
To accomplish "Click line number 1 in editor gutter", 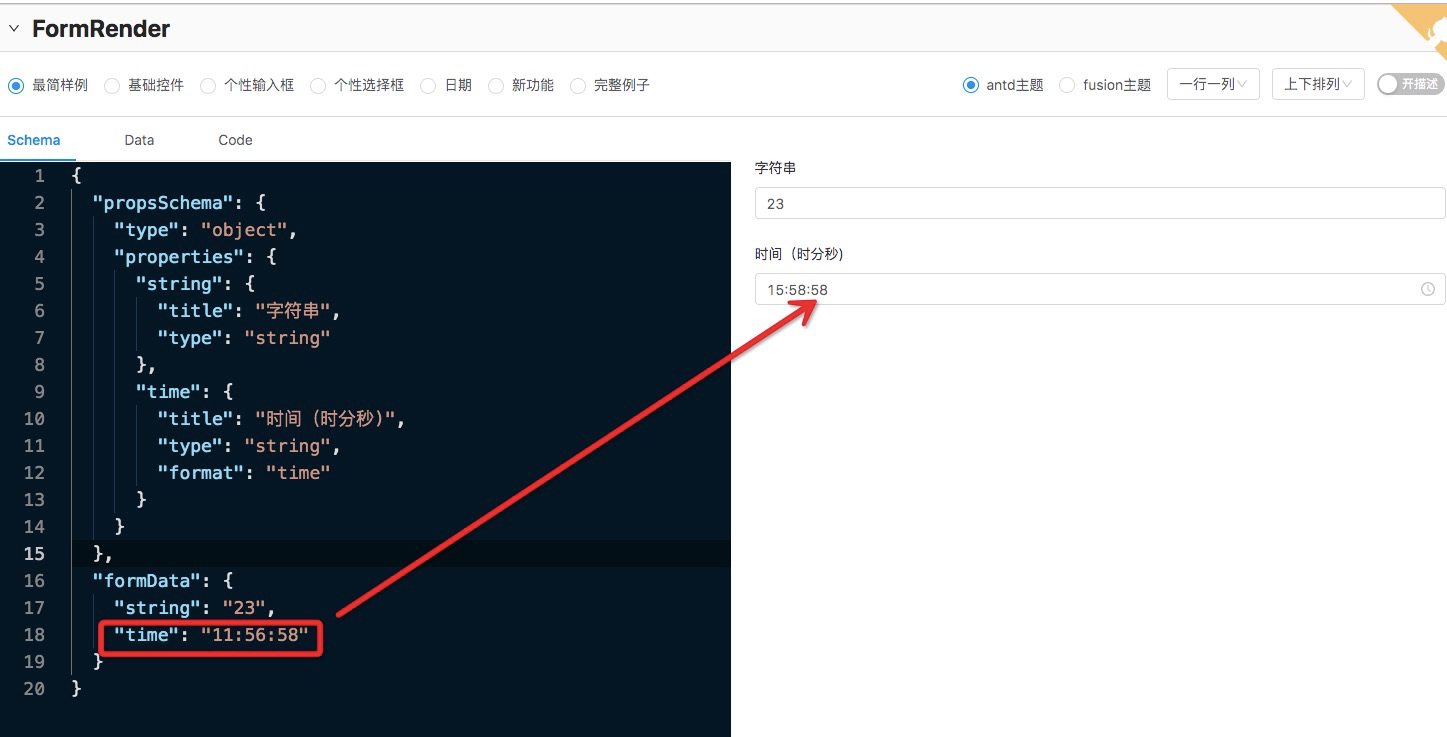I will click(39, 176).
